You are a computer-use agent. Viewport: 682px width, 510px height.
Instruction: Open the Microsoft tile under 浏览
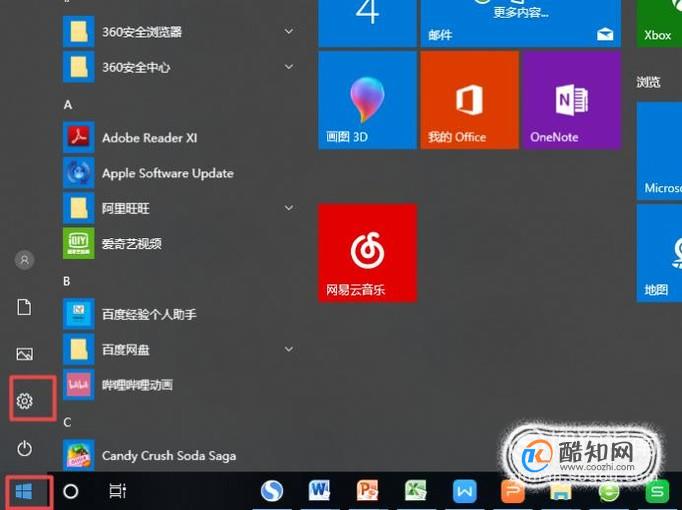[x=659, y=151]
